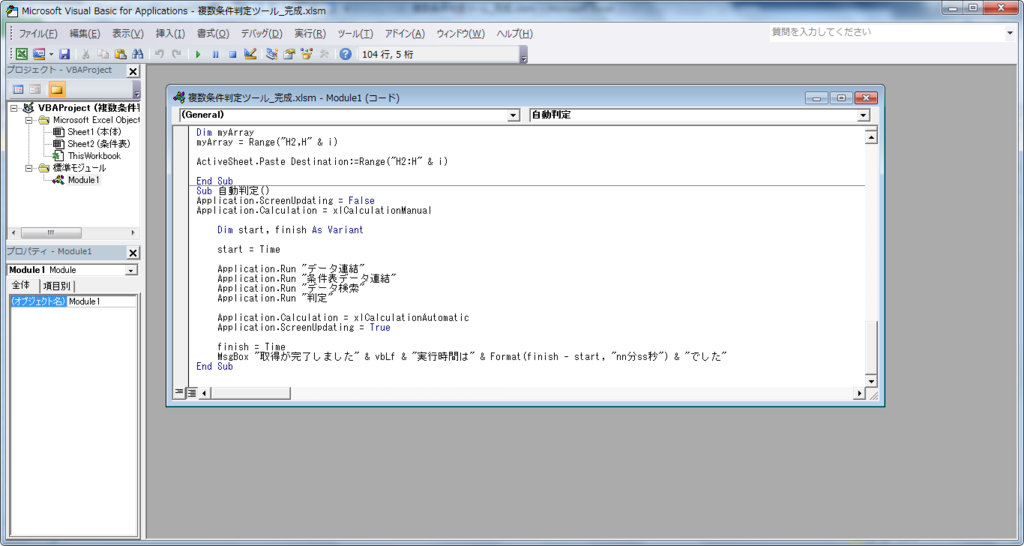Click the Full Module View button
This screenshot has width=1024, height=546.
[x=192, y=393]
